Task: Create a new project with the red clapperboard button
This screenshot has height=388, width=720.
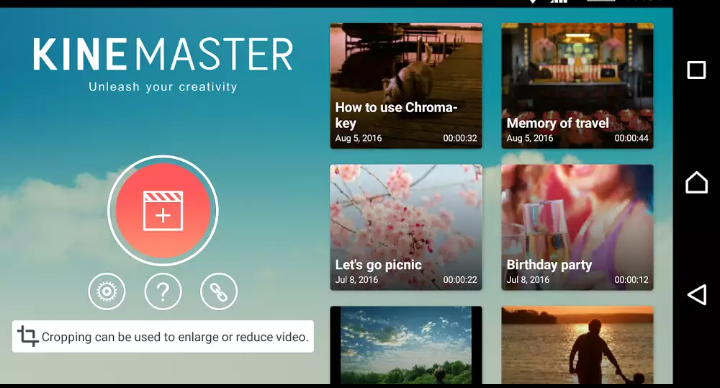Action: 163,210
